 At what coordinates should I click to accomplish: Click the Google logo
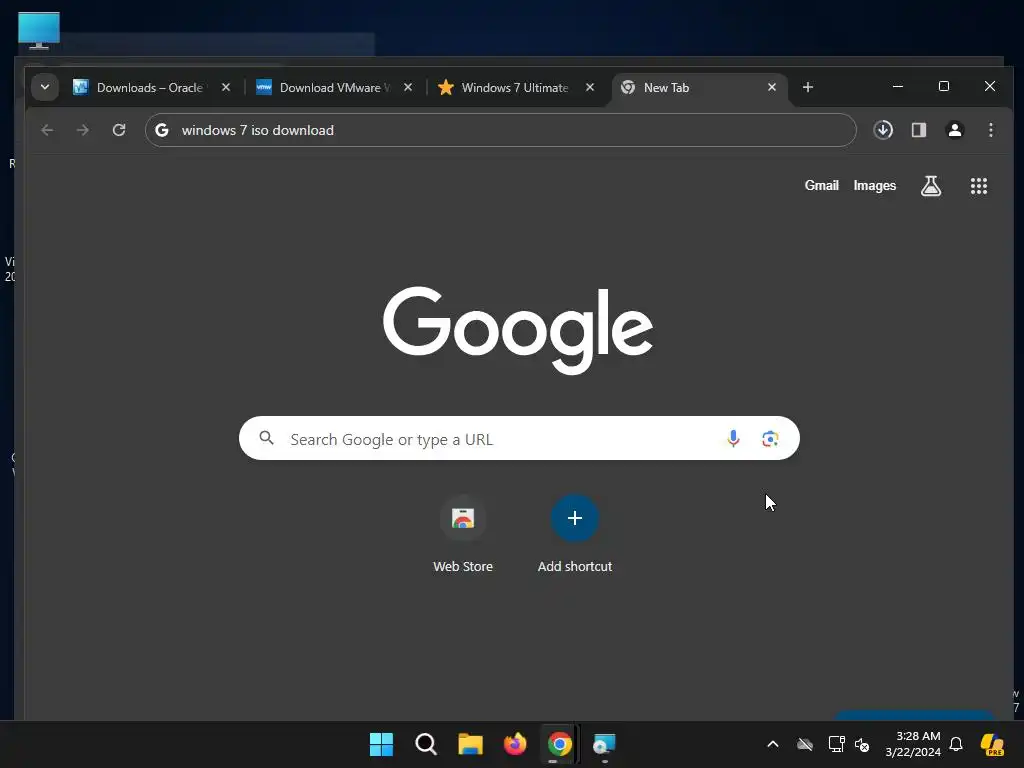[x=518, y=330]
